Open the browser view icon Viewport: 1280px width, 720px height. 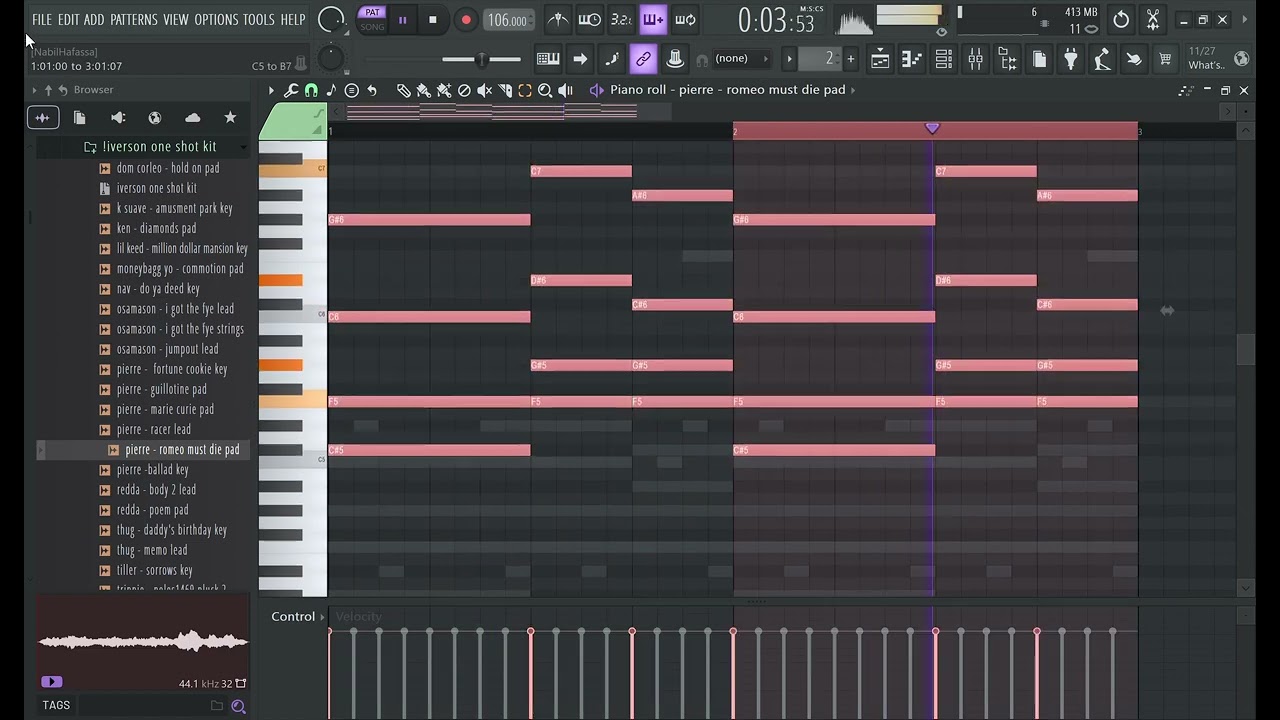click(x=1008, y=60)
